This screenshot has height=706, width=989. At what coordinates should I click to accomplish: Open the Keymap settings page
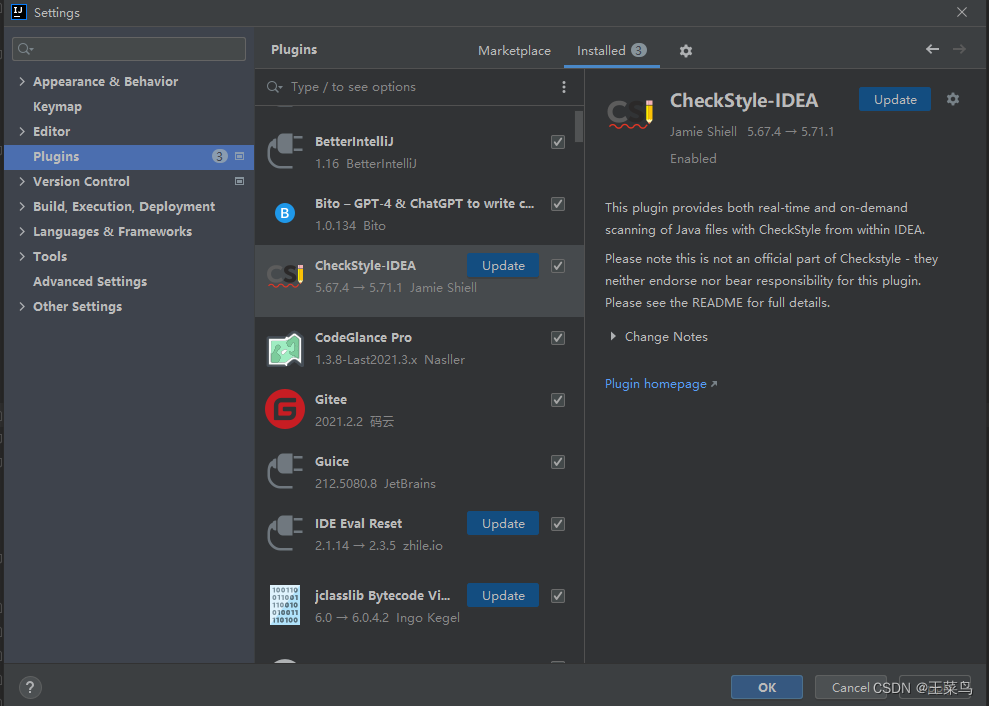tap(57, 107)
